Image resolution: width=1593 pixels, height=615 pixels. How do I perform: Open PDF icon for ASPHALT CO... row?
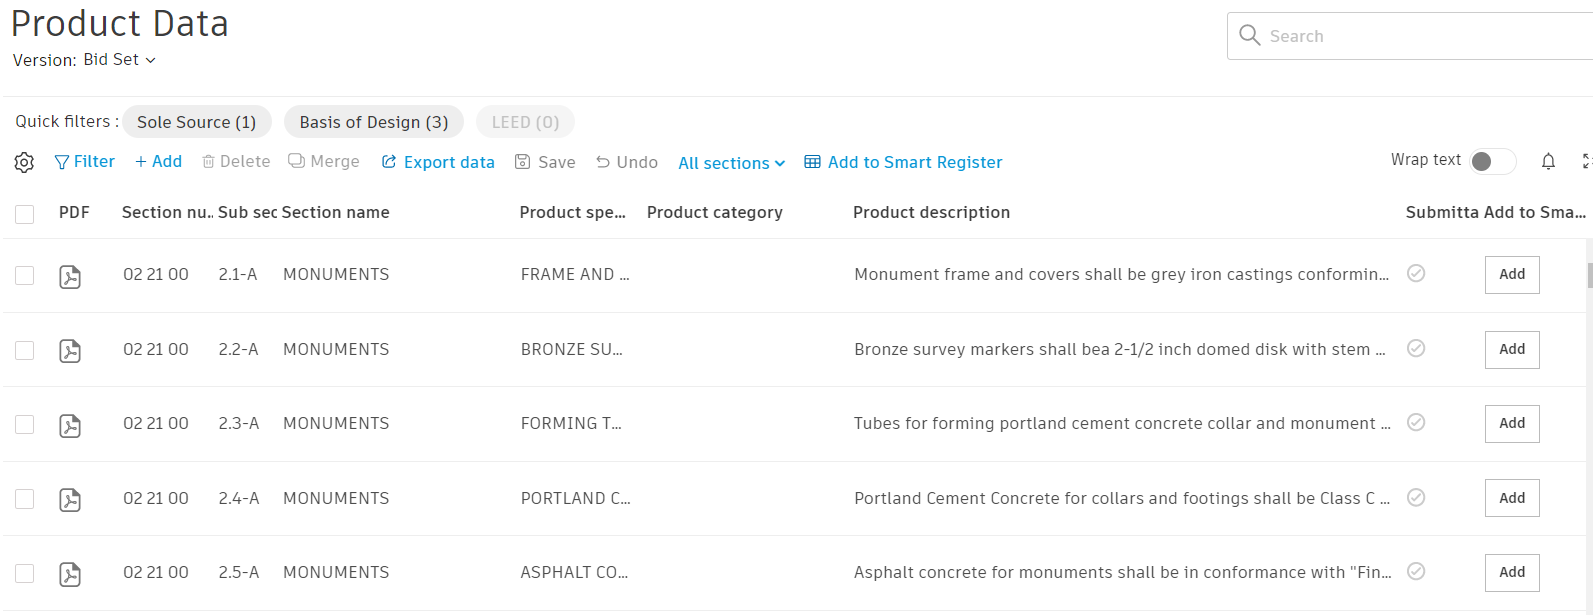(70, 573)
